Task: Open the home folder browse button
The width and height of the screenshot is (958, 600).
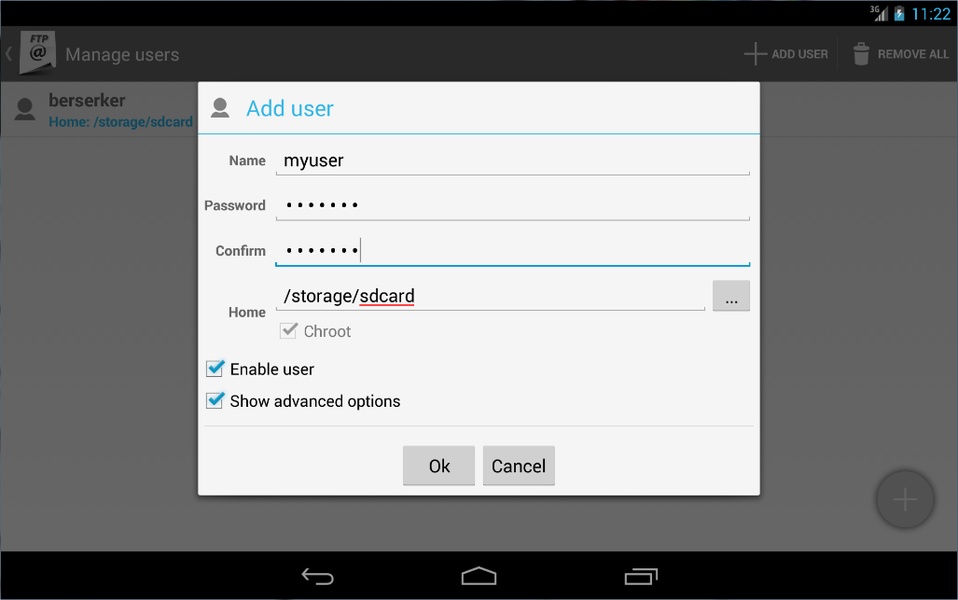Action: click(731, 296)
